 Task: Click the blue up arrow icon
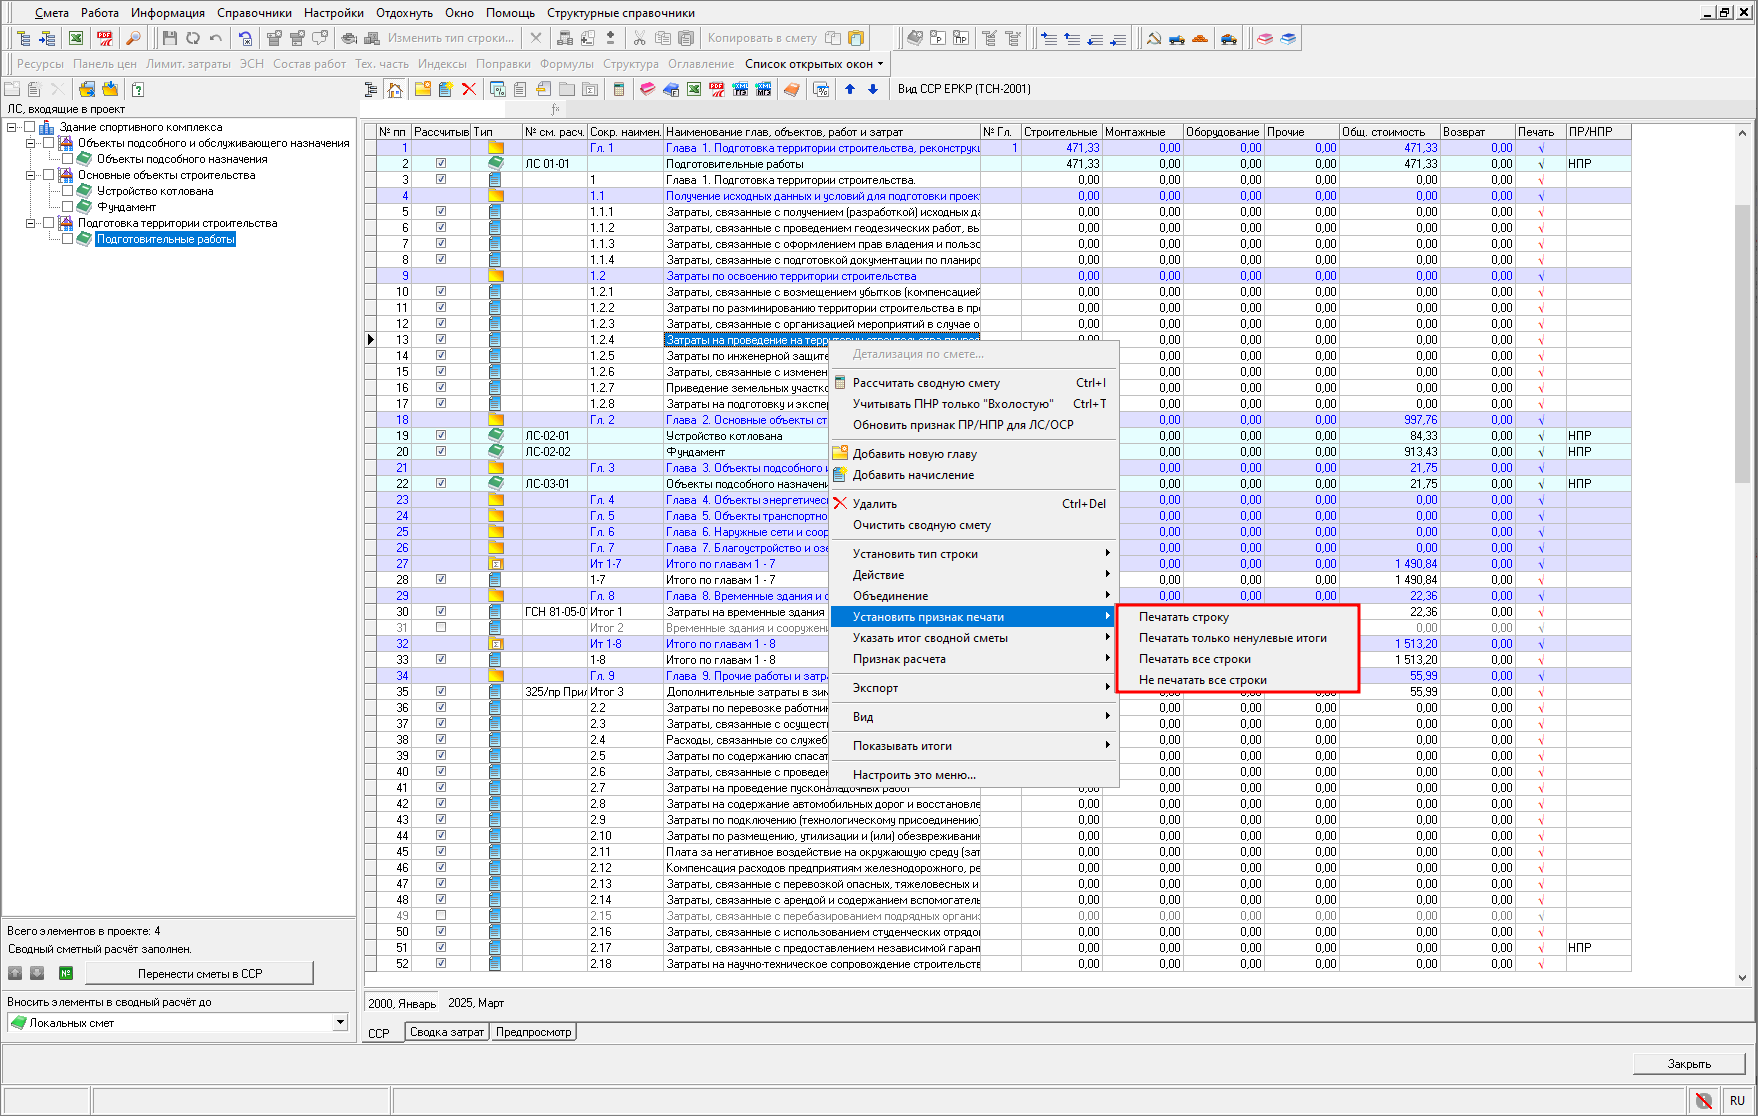click(850, 89)
